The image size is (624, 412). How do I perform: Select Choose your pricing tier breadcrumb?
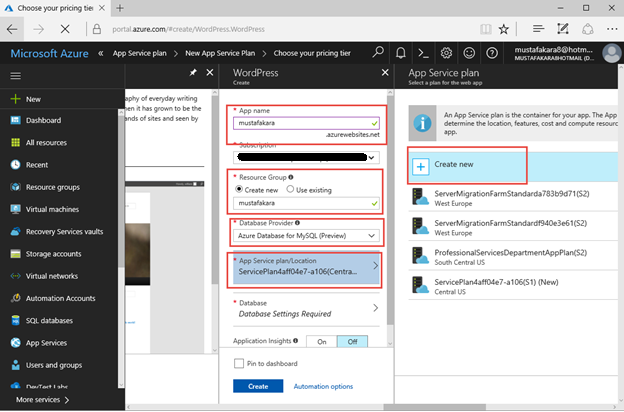pos(312,53)
